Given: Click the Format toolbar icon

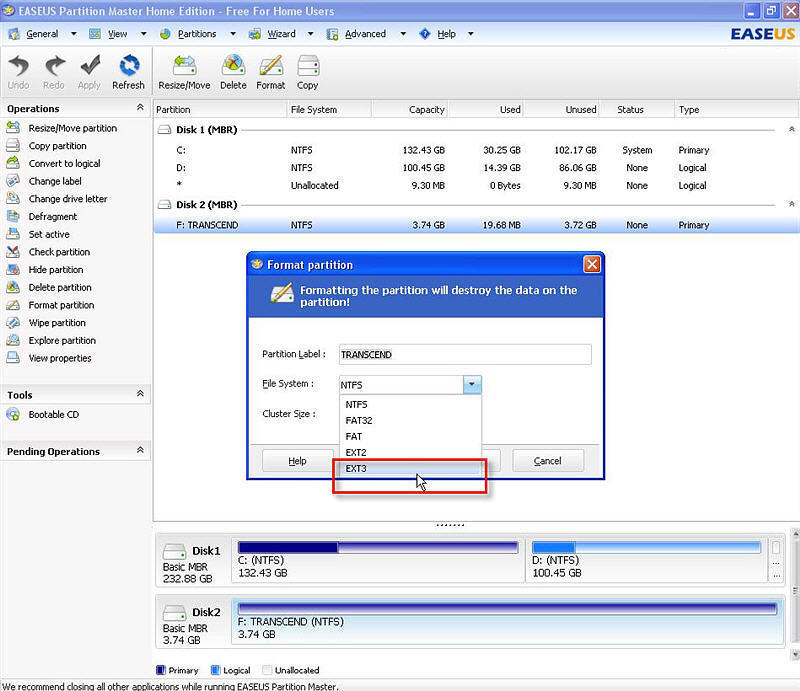Looking at the screenshot, I should click(270, 72).
